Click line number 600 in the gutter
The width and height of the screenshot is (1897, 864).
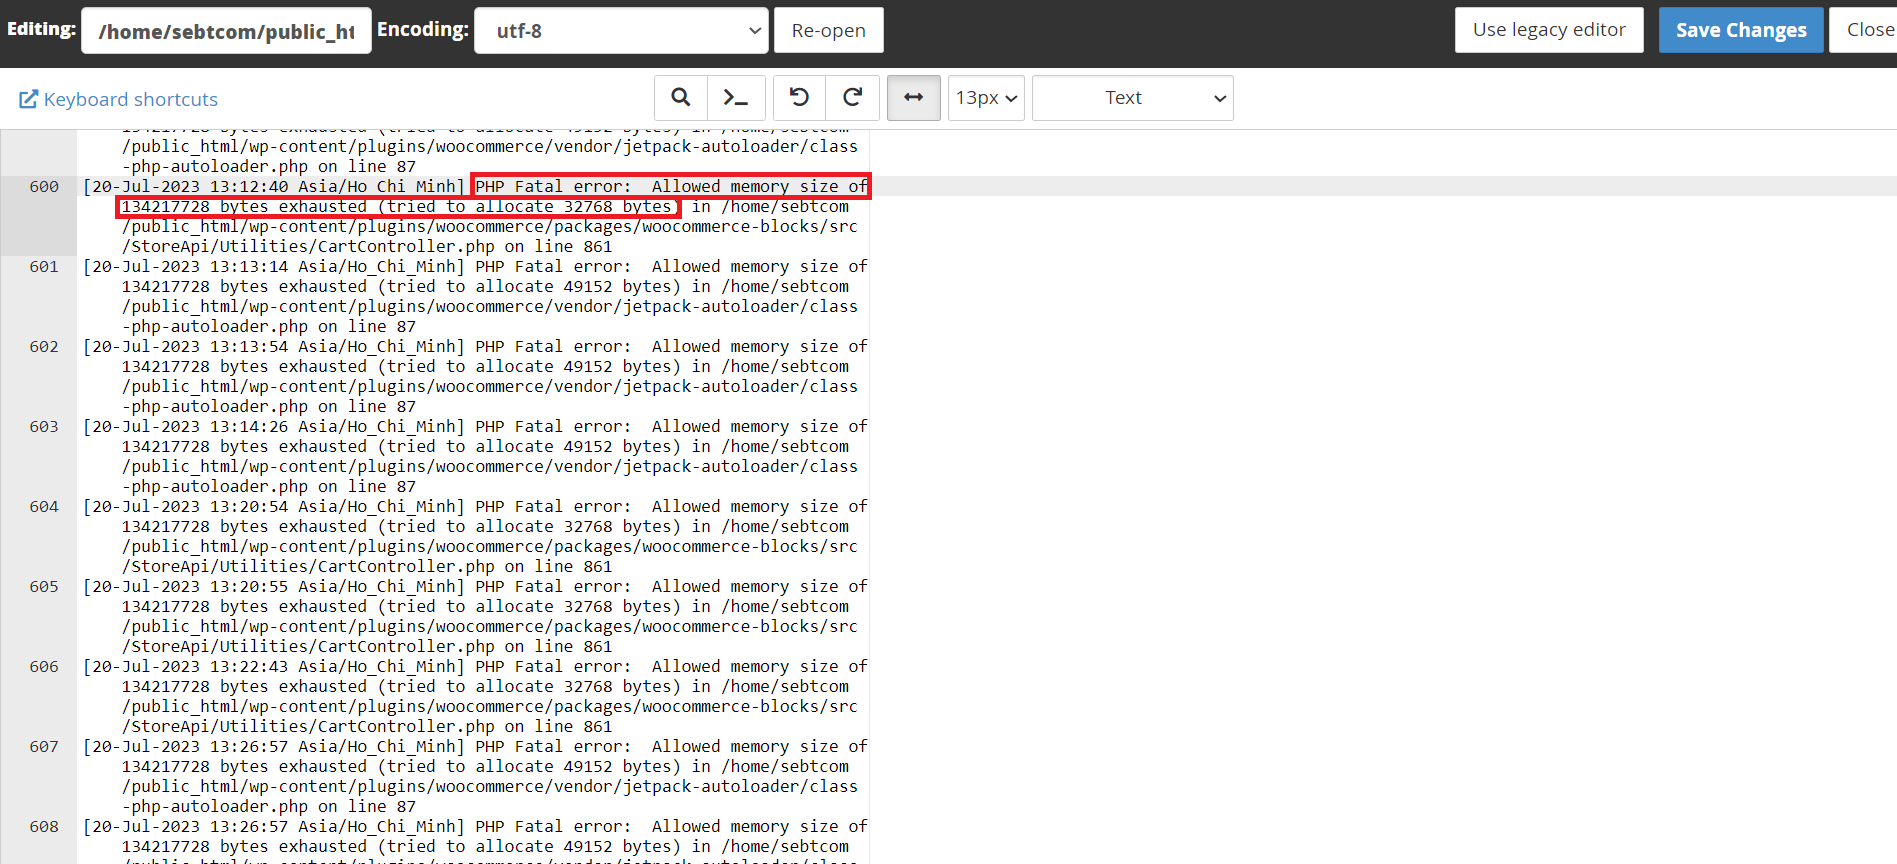(44, 187)
